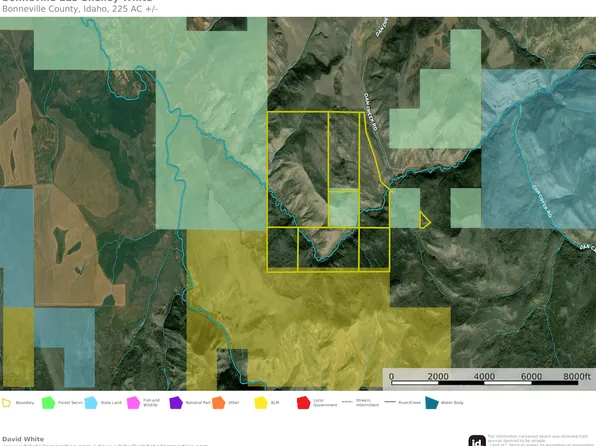Click the purple National Park legend icon
Viewport: 596px width, 446px height.
[x=176, y=403]
